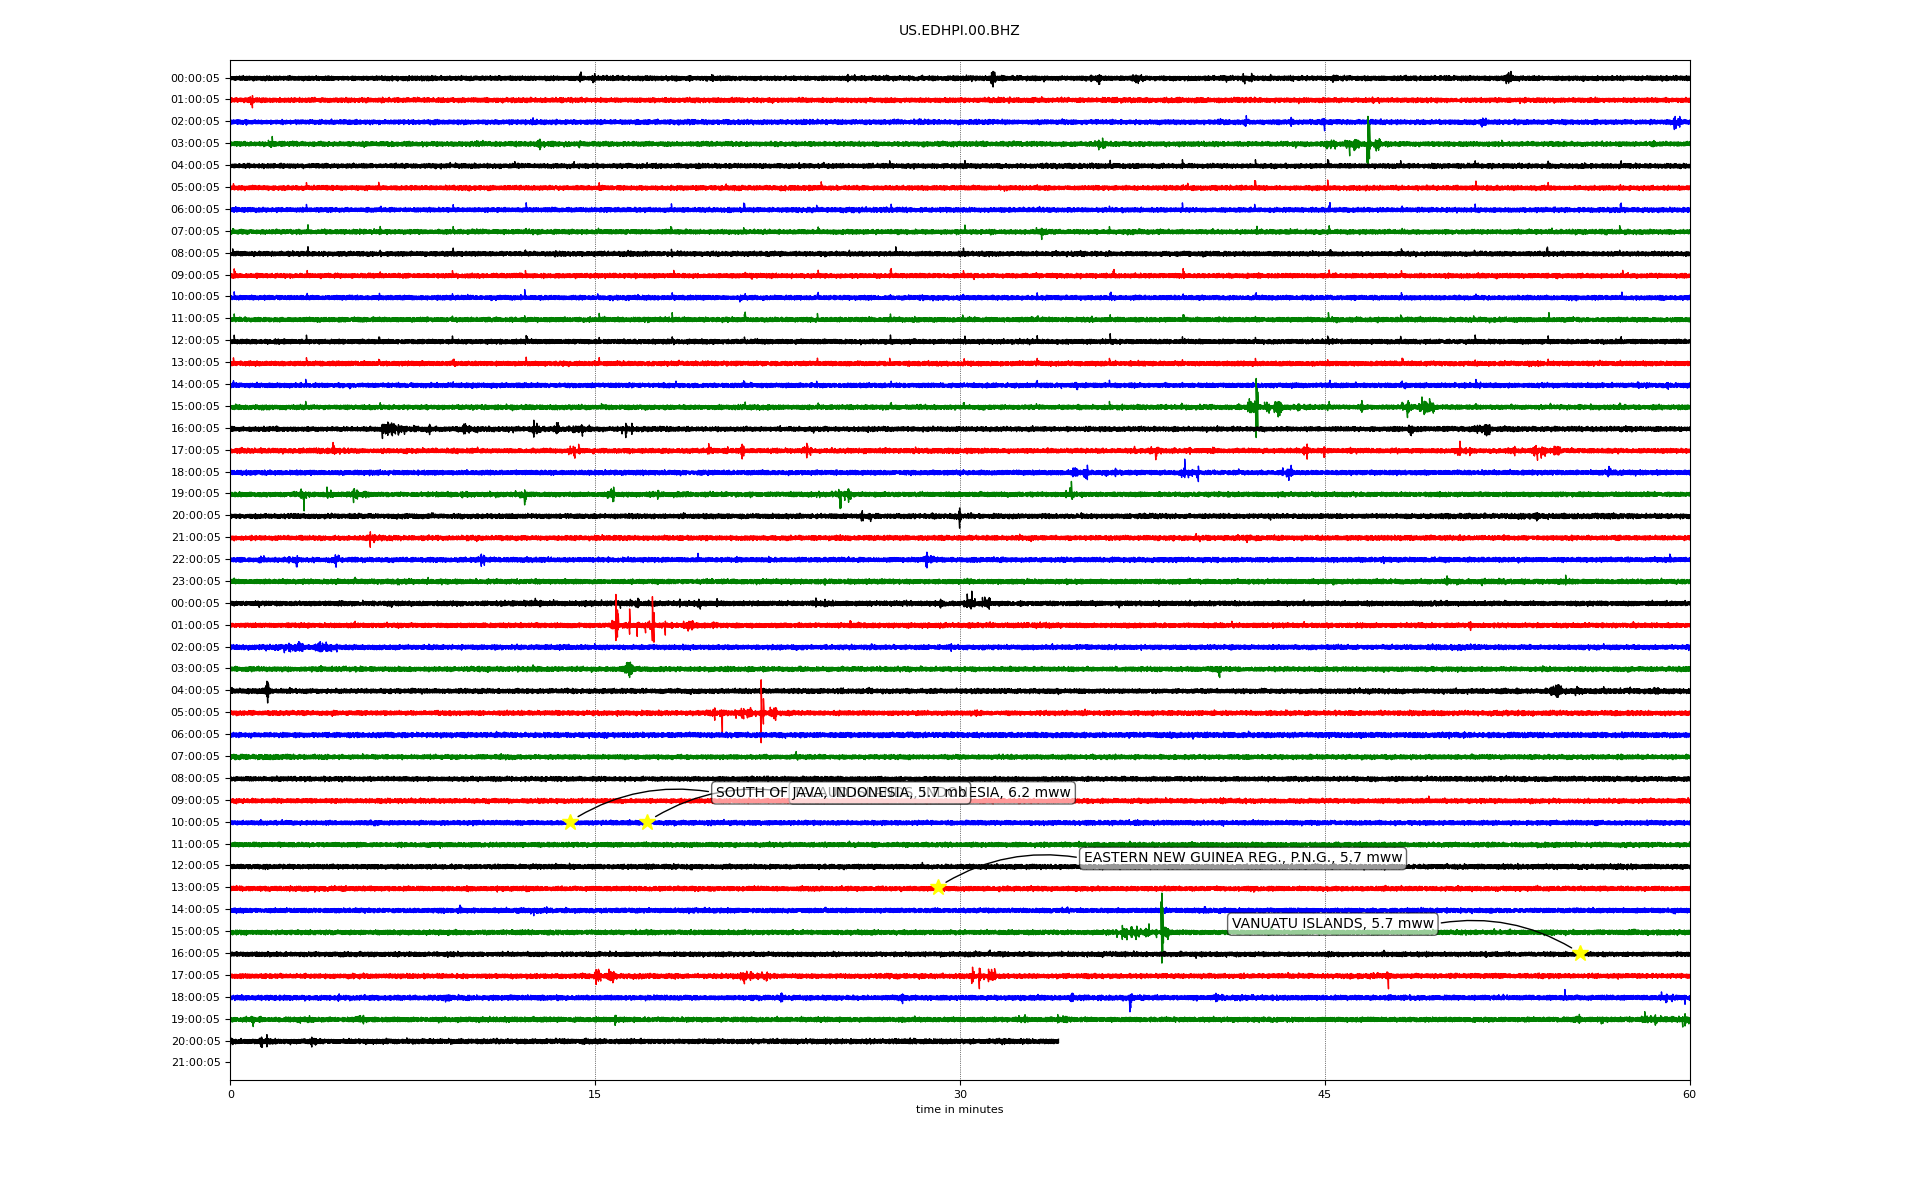This screenshot has height=1200, width=1920.
Task: Click the earlier yellow star on blue trace
Action: 570,822
